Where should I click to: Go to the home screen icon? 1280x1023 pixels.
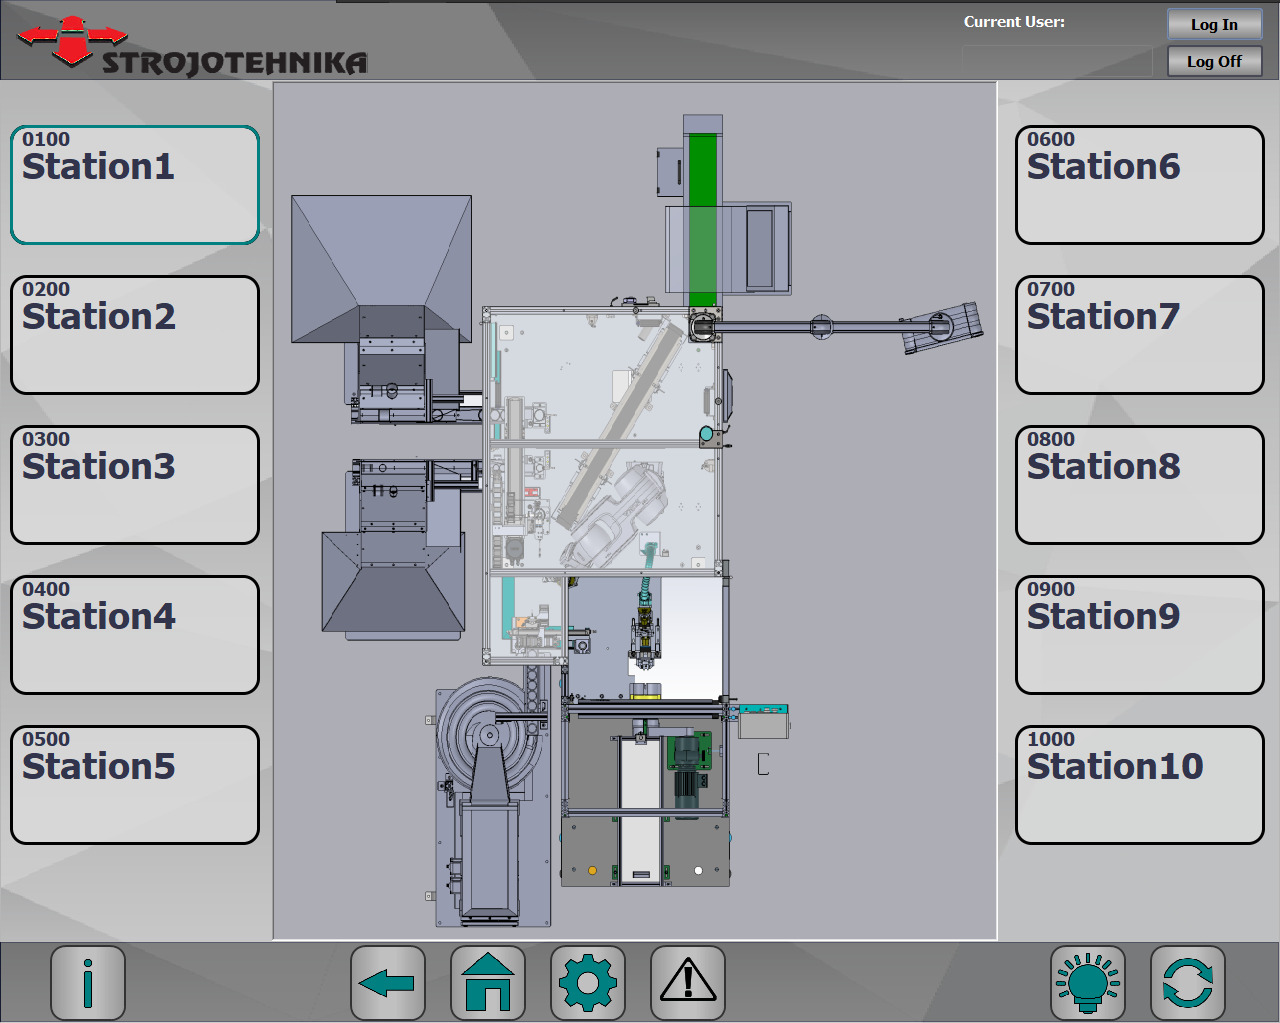[x=488, y=983]
